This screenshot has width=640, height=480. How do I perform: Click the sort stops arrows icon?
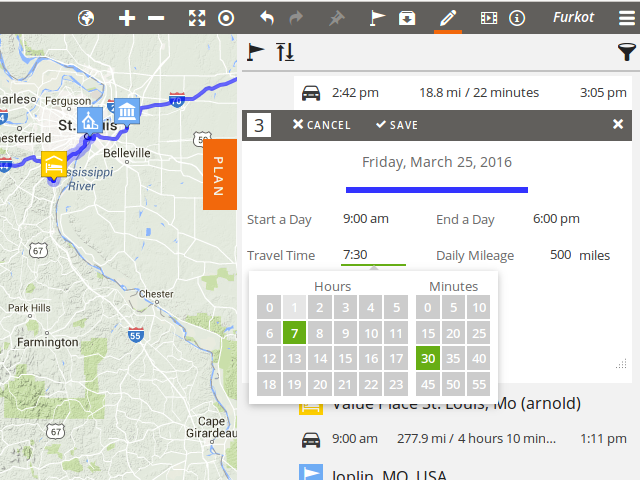click(285, 52)
